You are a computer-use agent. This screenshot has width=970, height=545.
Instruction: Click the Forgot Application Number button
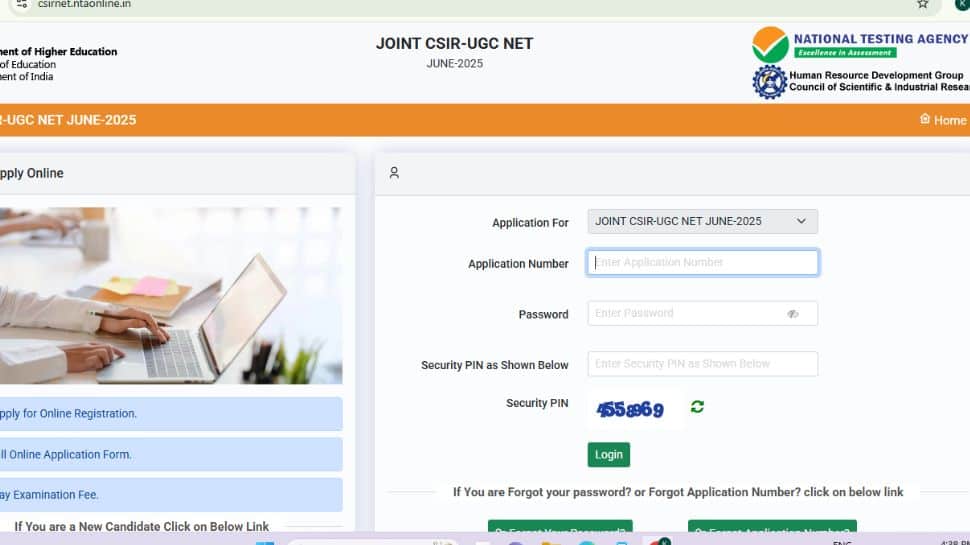772,526
